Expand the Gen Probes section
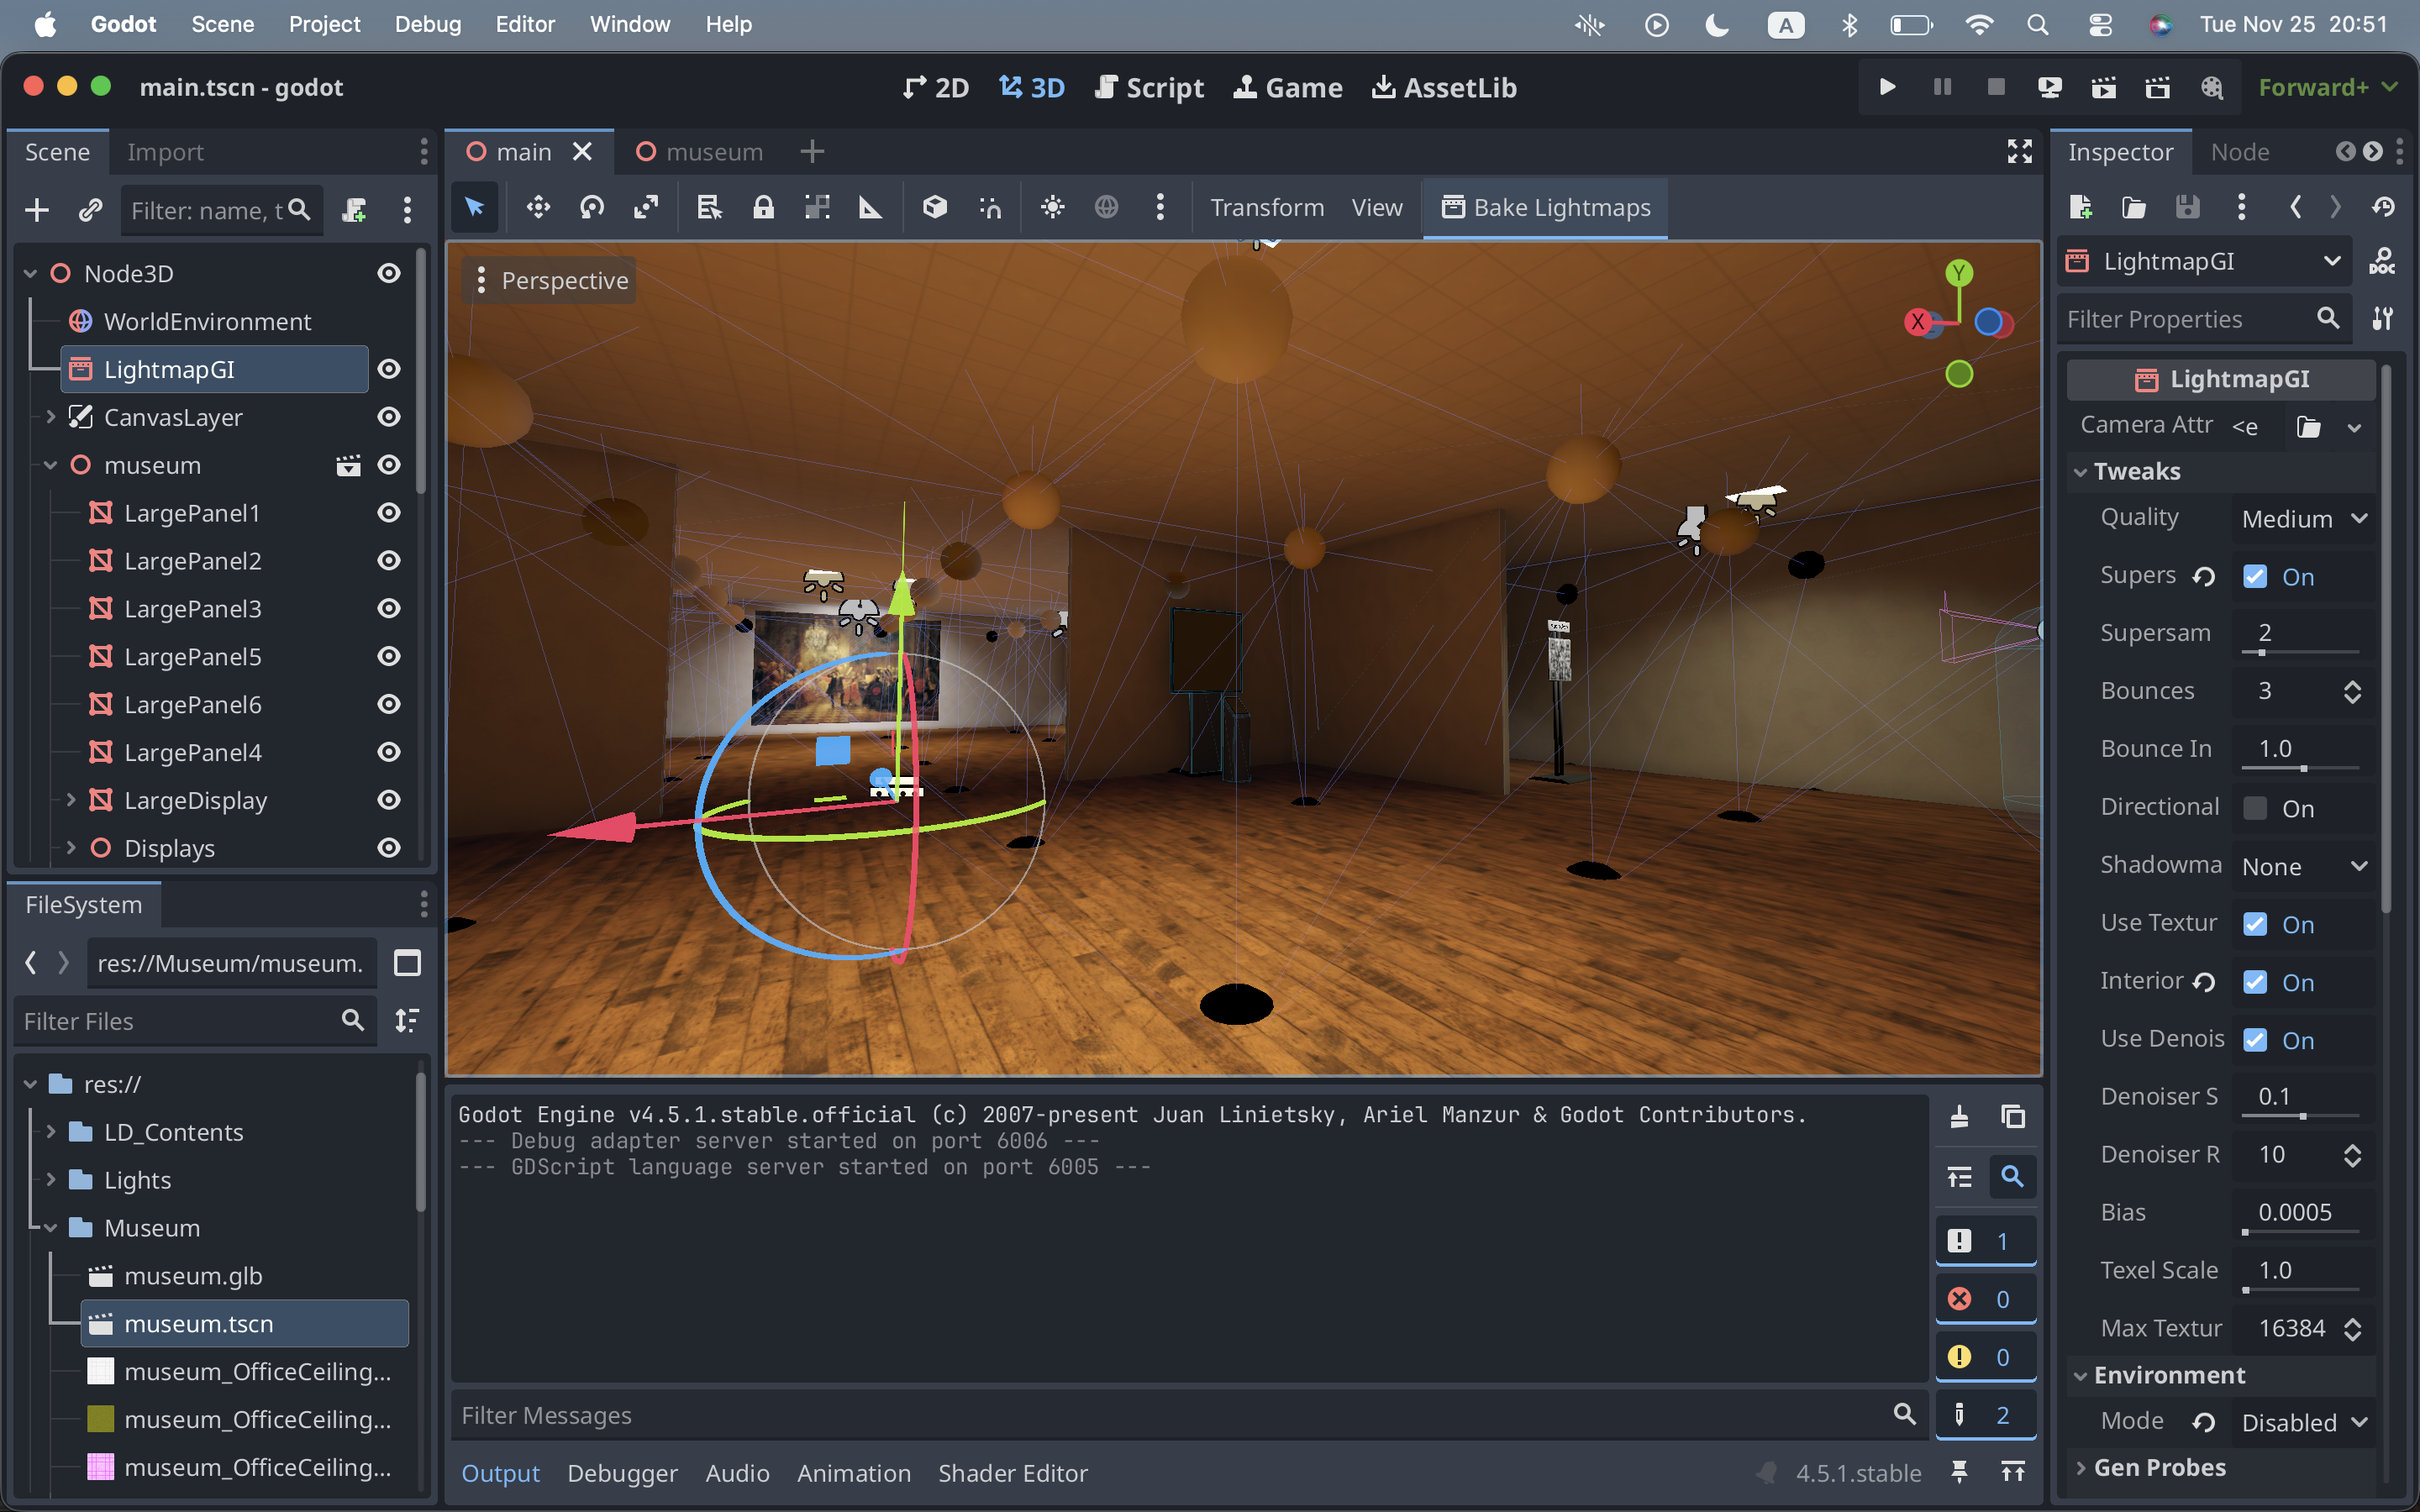Viewport: 2420px width, 1512px height. [2159, 1467]
